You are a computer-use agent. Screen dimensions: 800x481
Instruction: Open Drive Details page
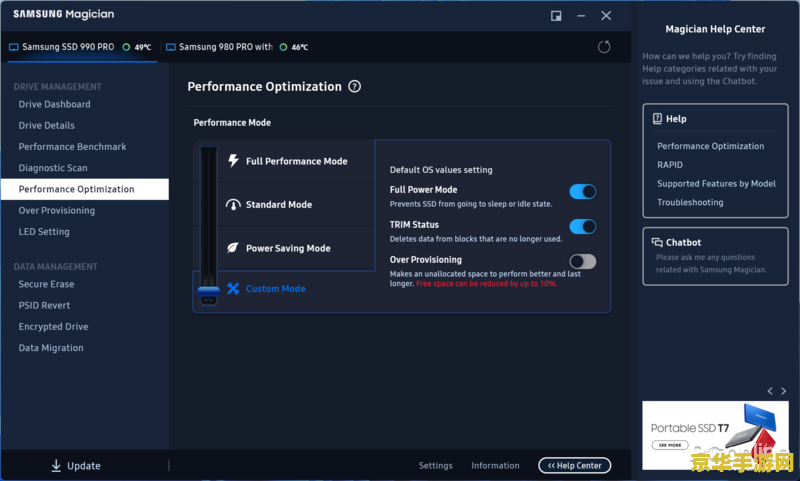46,125
